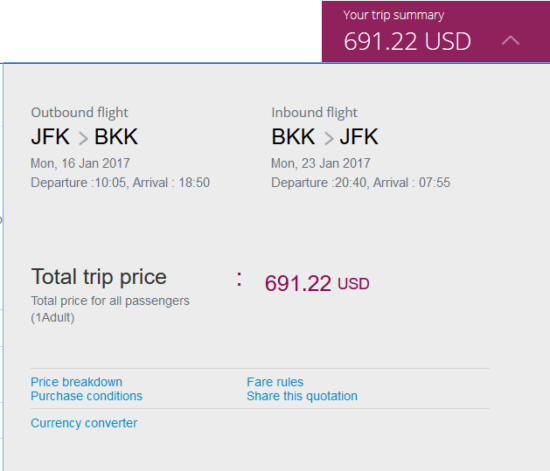Viewport: 550px width, 471px height.
Task: Click Share this quotation
Action: tap(302, 396)
